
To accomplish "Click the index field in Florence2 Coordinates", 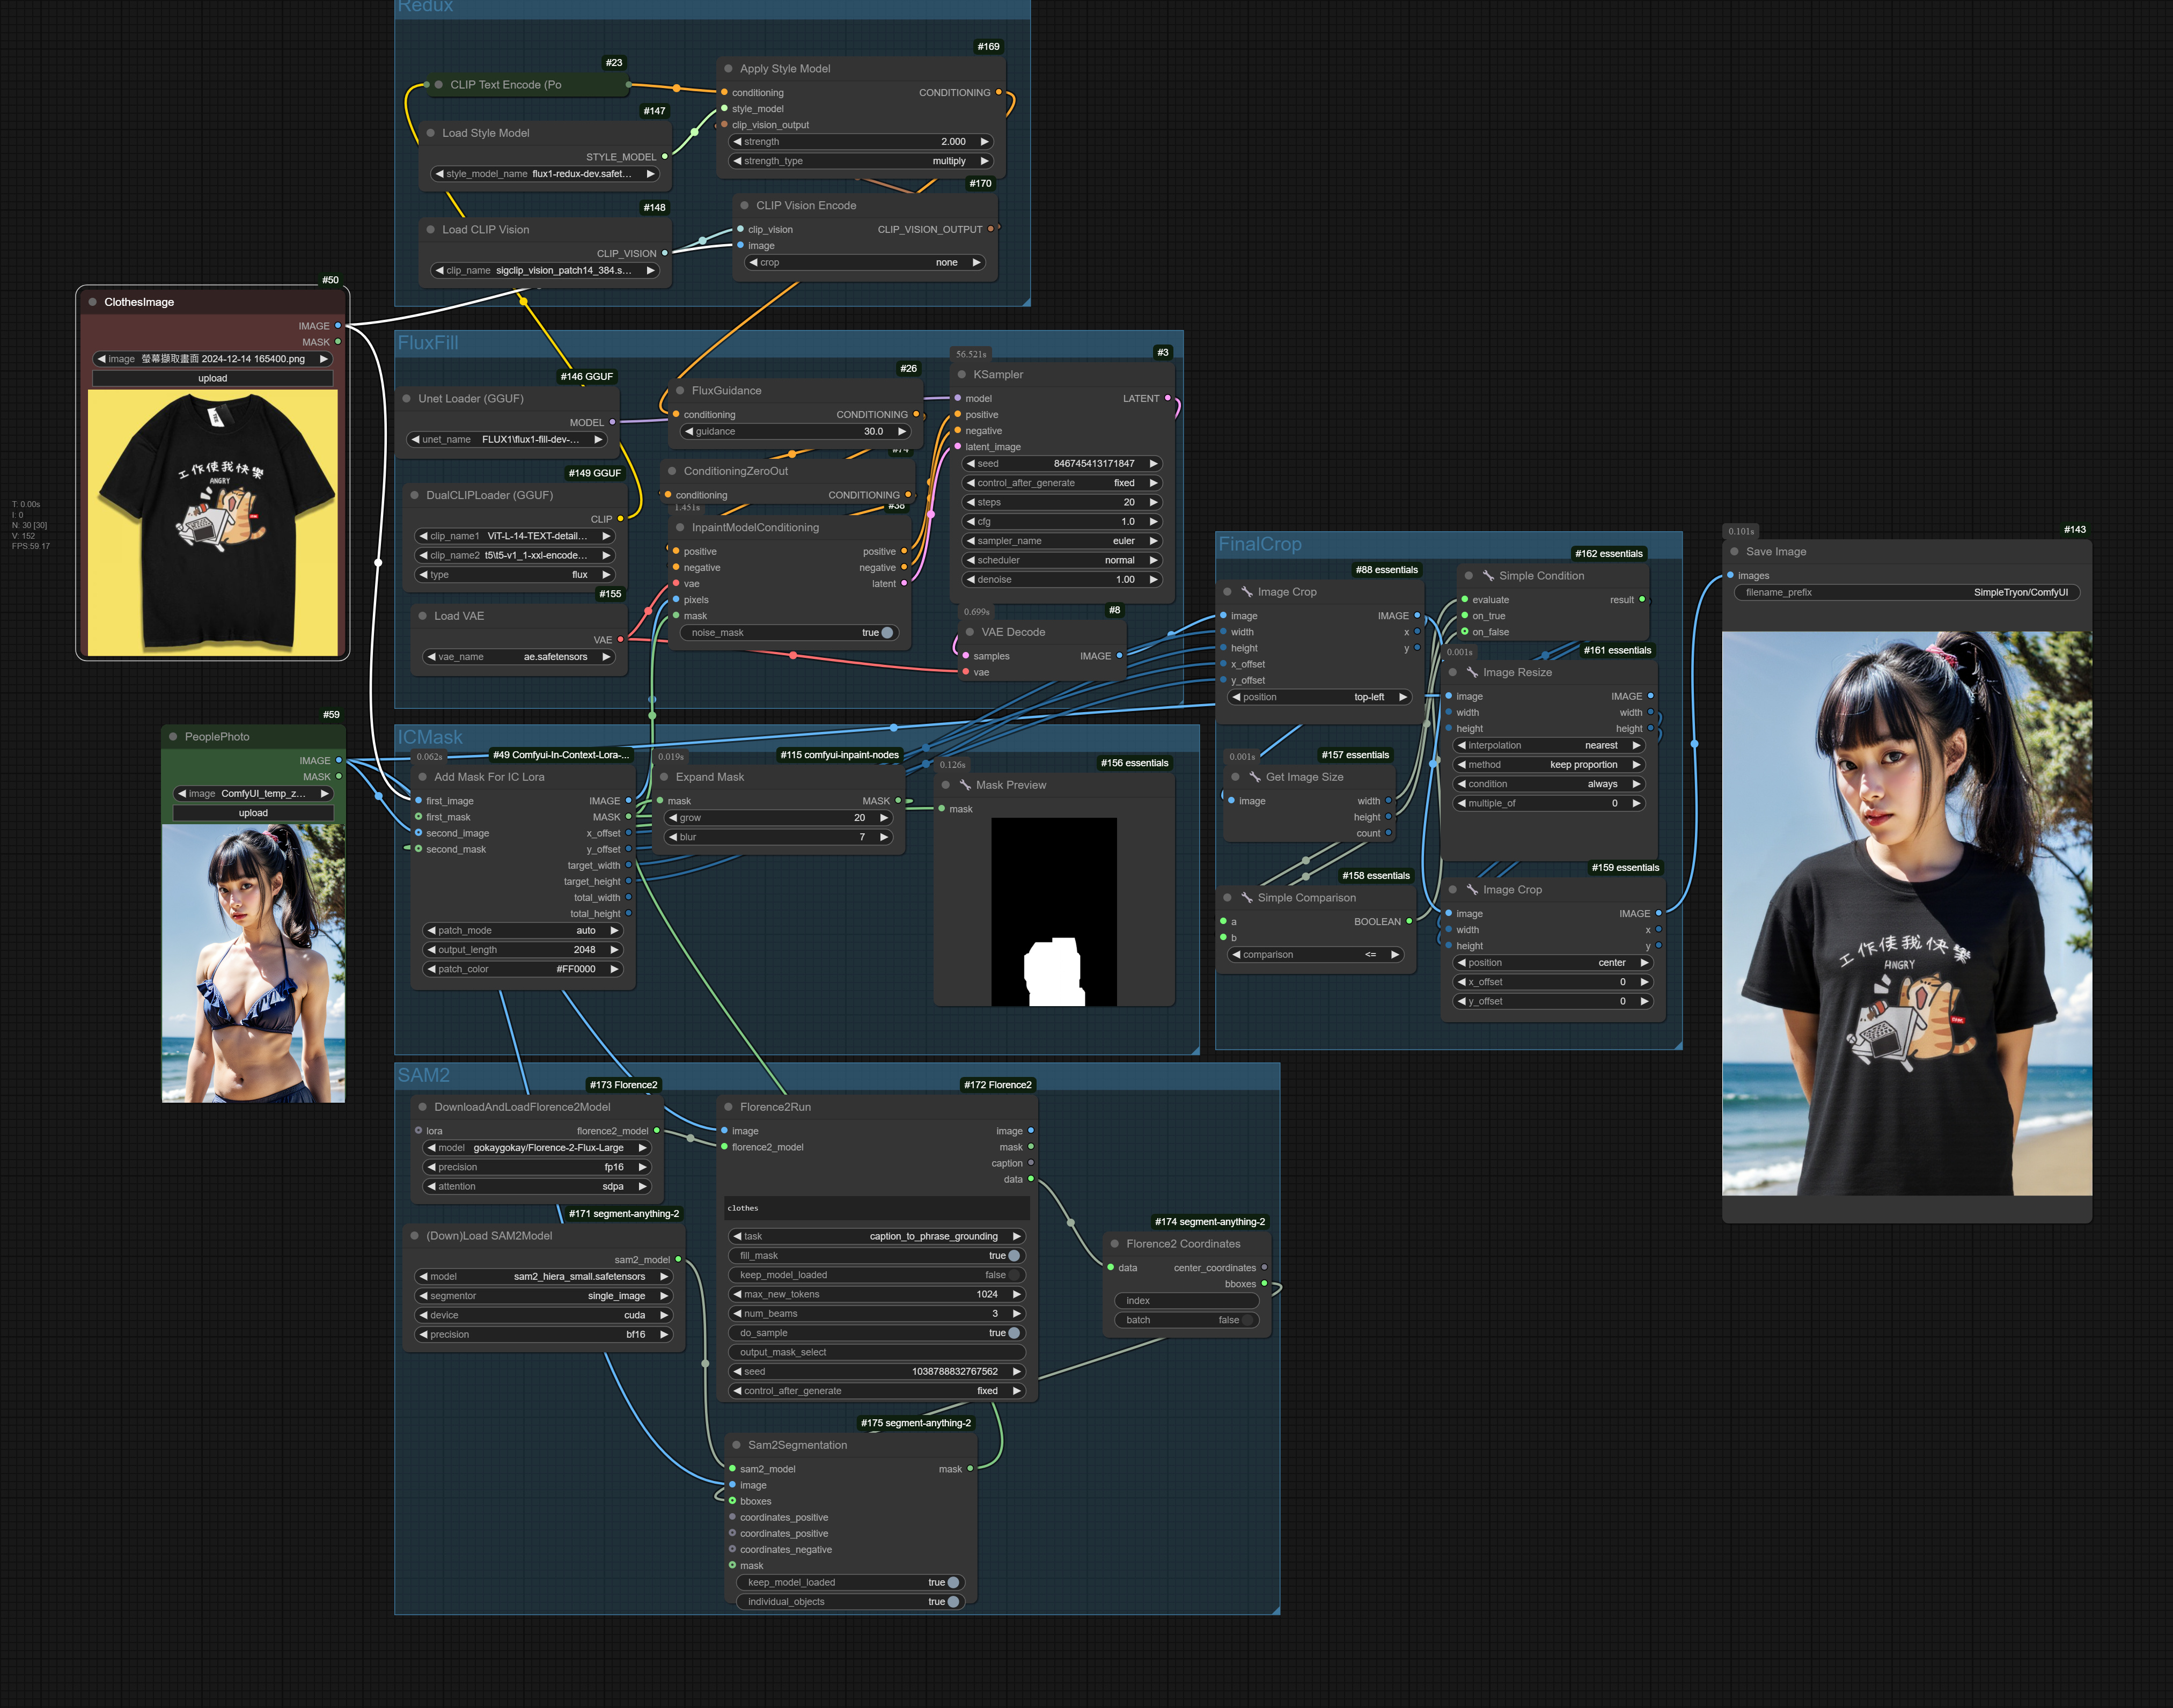I will tap(1187, 1301).
